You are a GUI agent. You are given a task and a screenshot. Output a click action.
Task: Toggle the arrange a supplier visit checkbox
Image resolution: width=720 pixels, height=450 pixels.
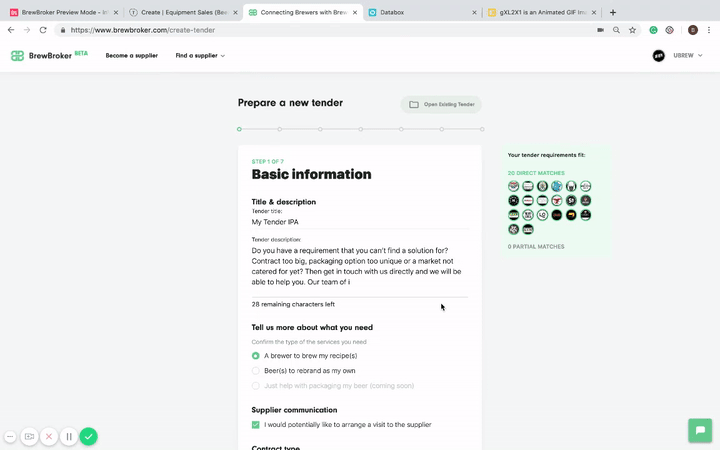click(x=256, y=425)
